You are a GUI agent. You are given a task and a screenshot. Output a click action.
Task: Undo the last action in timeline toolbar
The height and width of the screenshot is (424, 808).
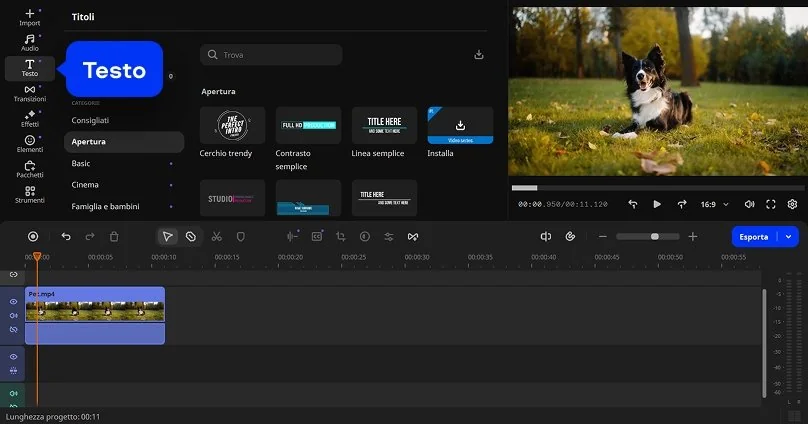coord(66,236)
